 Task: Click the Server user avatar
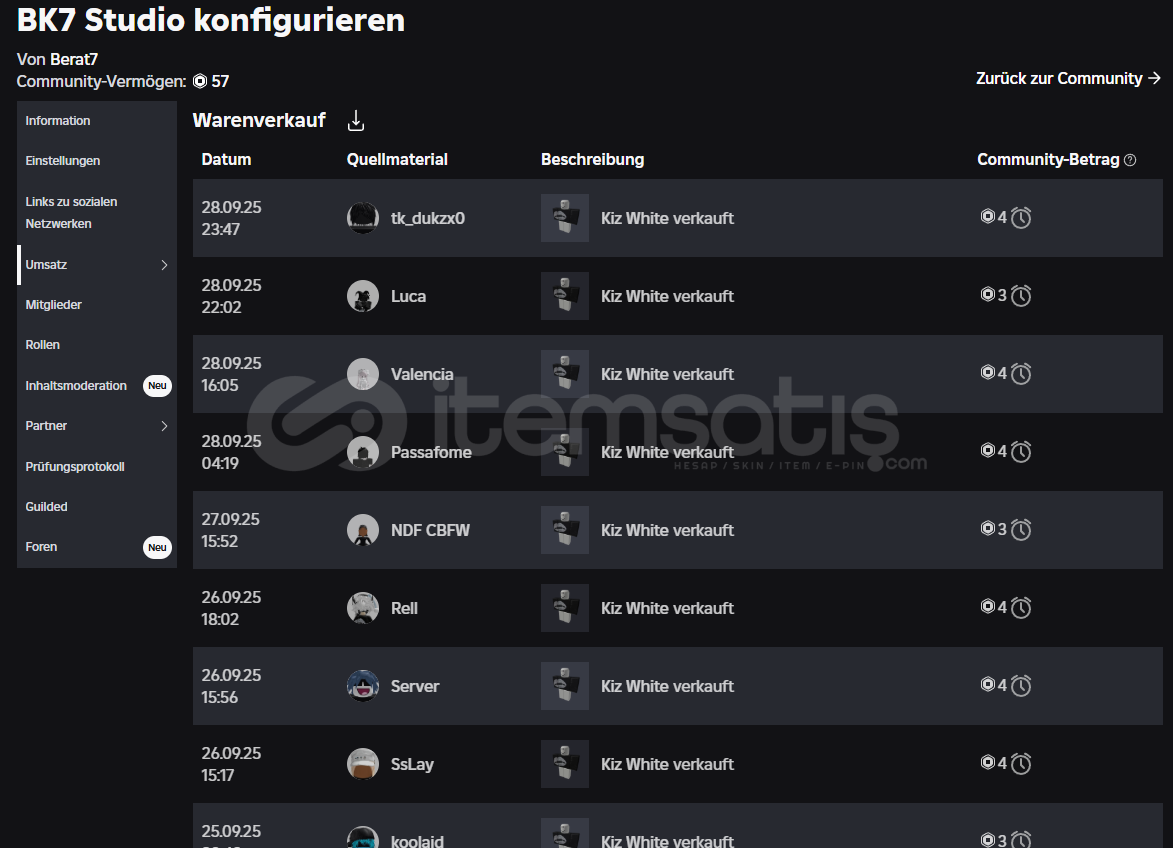tap(363, 686)
